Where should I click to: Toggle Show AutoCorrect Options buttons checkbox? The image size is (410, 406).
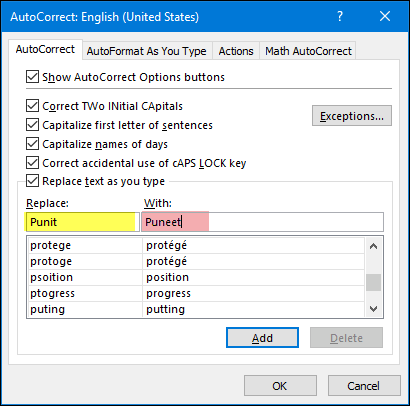click(32, 77)
